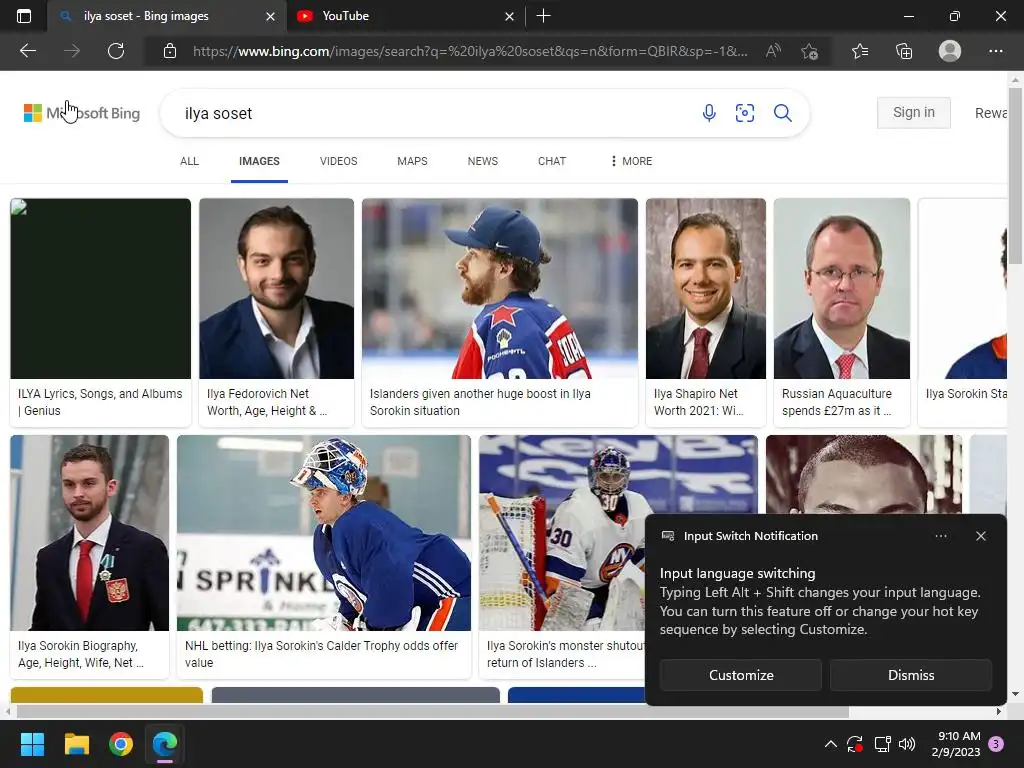Screen dimensions: 1024x768
Task: Open Islanders huge boost Sorokin image
Action: point(500,312)
